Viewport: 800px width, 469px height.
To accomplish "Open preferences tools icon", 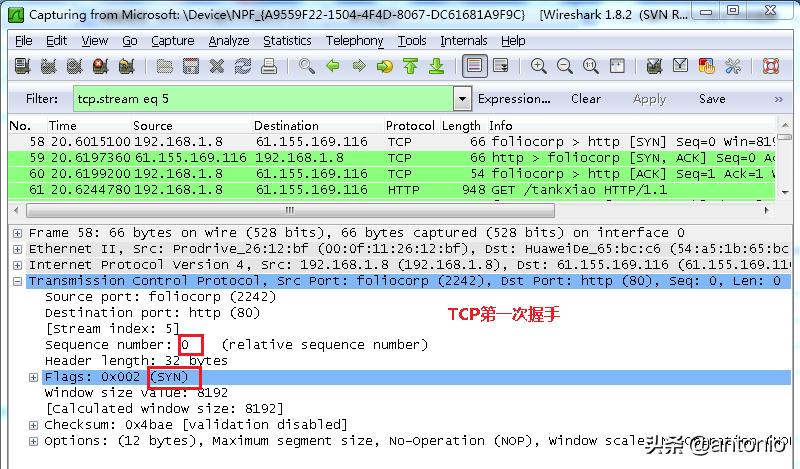I will [x=733, y=66].
